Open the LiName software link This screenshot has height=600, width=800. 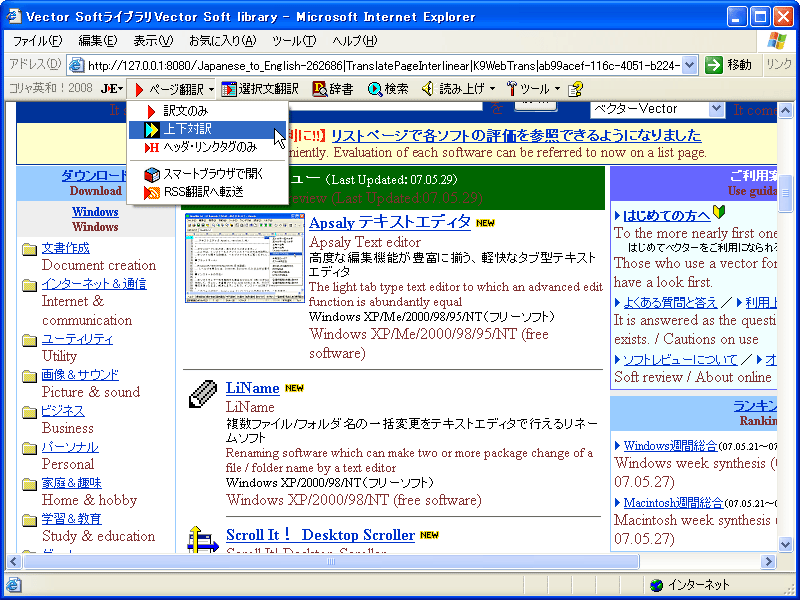coord(253,388)
